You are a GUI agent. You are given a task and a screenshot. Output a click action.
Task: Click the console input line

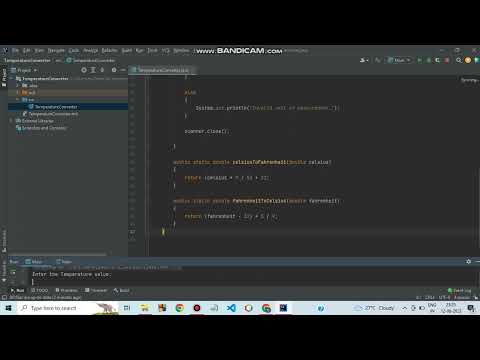click(253, 282)
